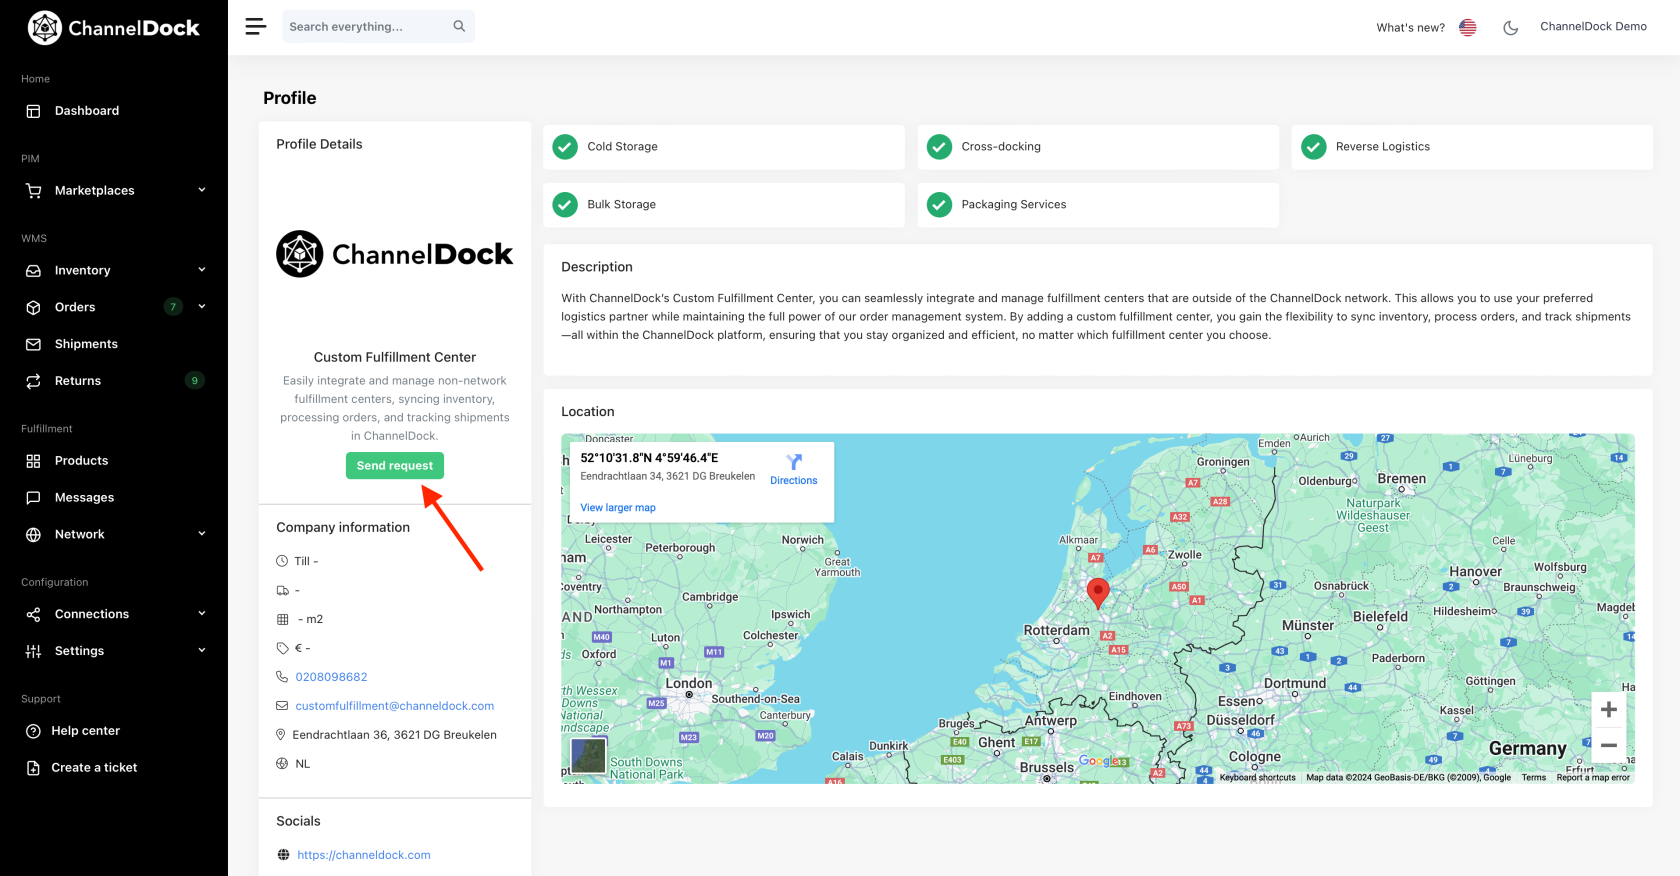The width and height of the screenshot is (1680, 876).
Task: Zoom in on the map
Action: coord(1608,710)
